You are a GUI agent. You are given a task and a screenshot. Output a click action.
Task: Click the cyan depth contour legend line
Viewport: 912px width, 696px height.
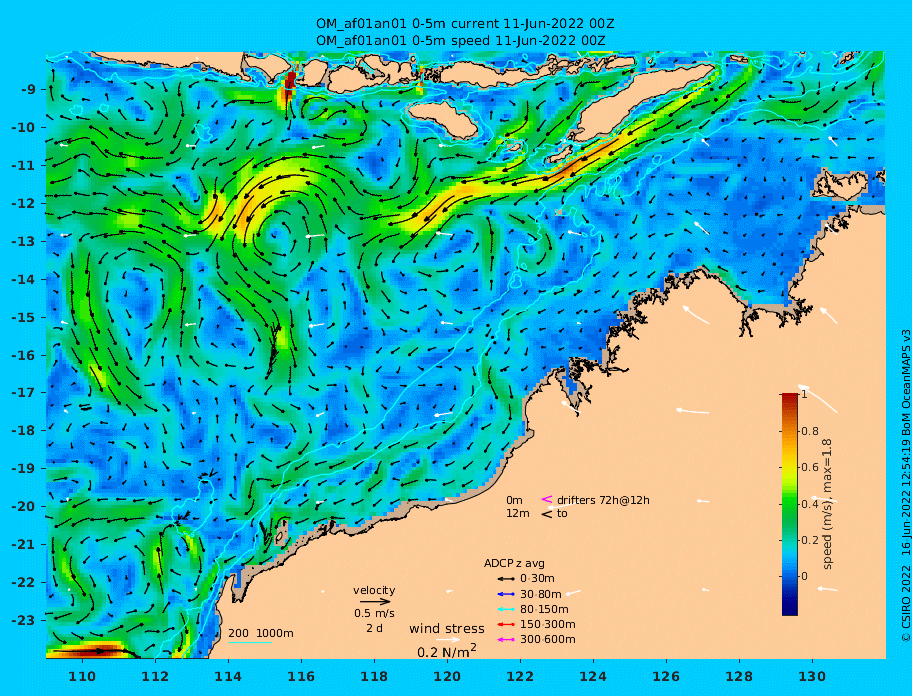coord(250,643)
